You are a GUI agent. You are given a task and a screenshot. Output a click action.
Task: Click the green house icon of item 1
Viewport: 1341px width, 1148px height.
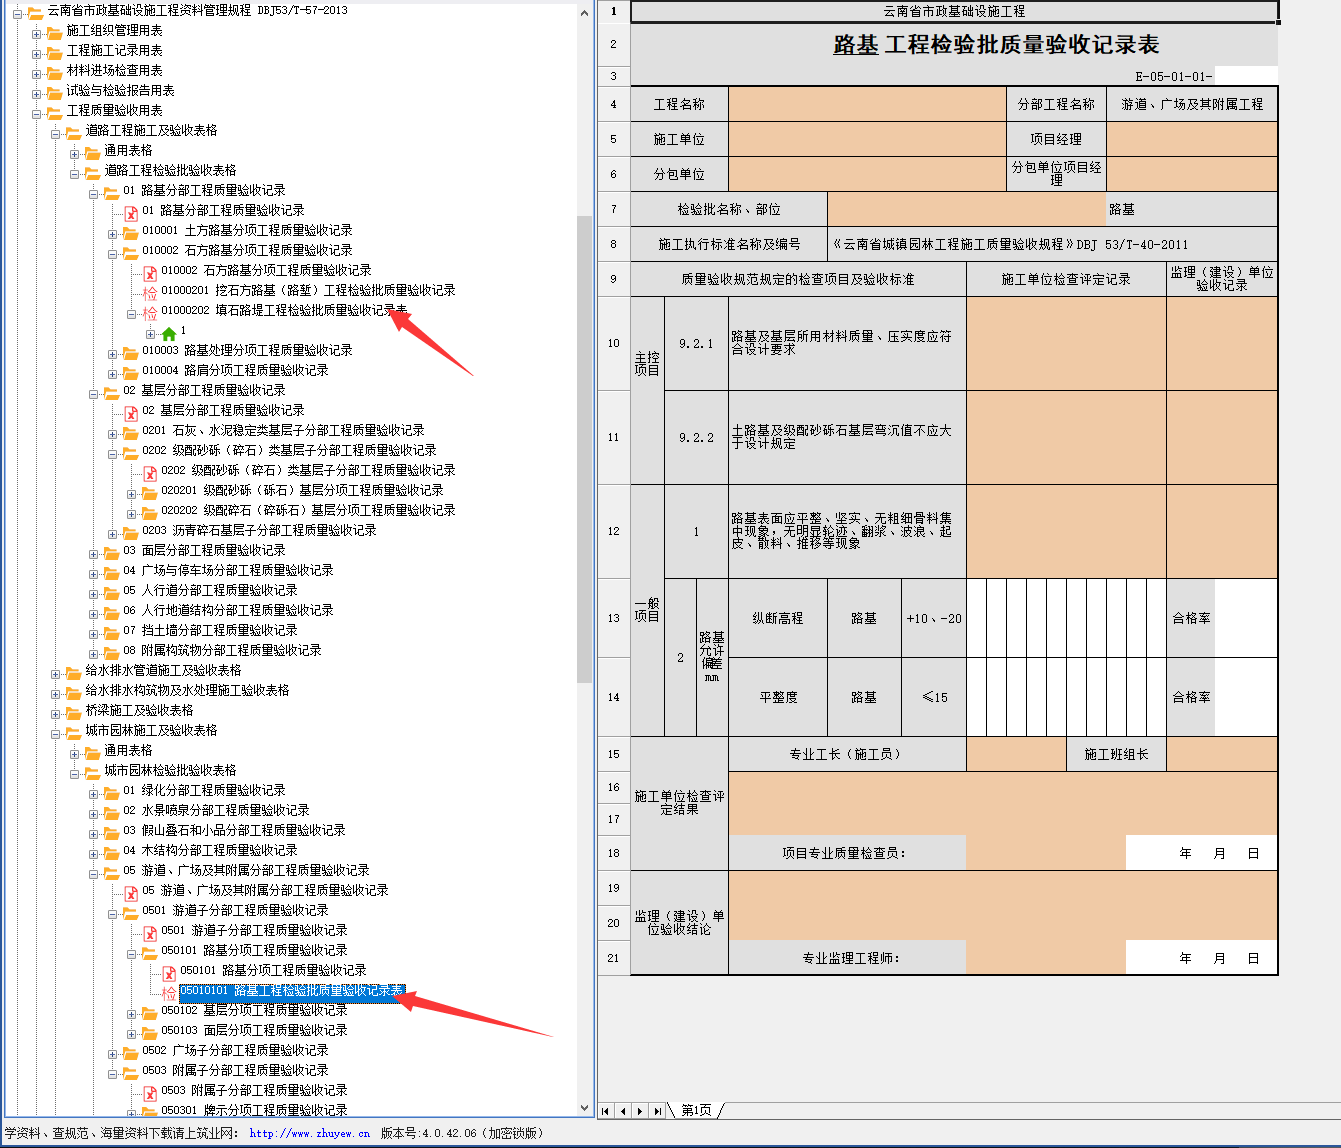[169, 333]
